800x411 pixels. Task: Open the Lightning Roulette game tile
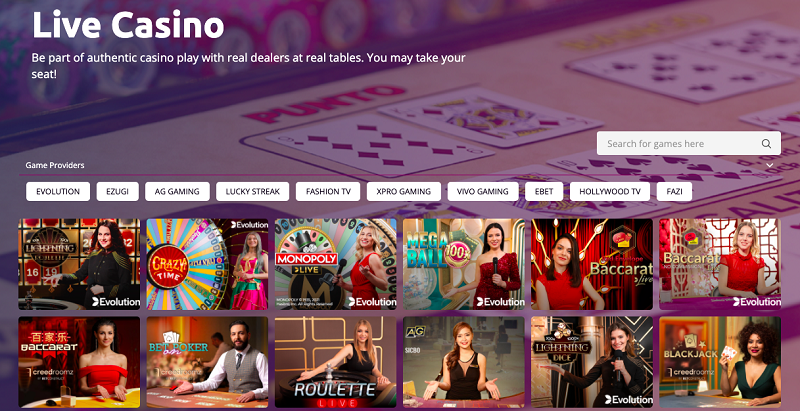pos(79,264)
